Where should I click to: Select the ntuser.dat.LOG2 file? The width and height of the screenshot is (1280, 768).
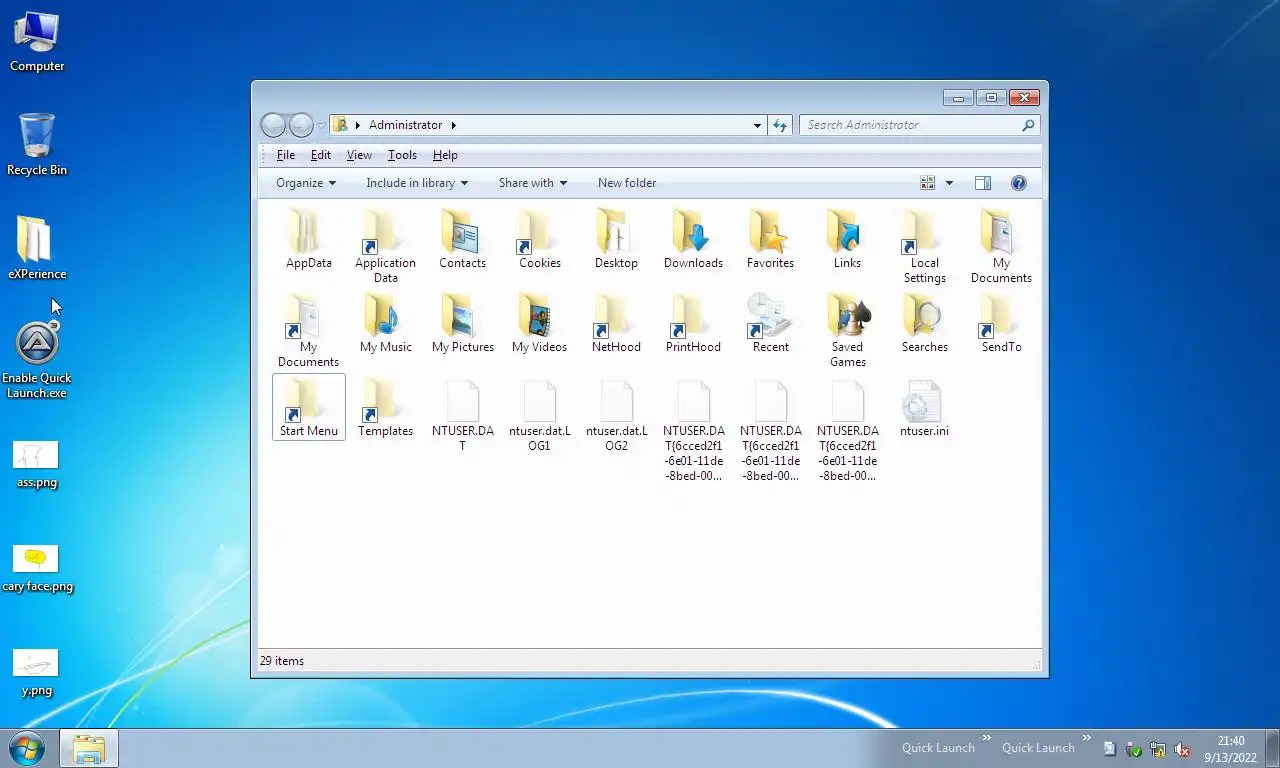click(x=616, y=416)
